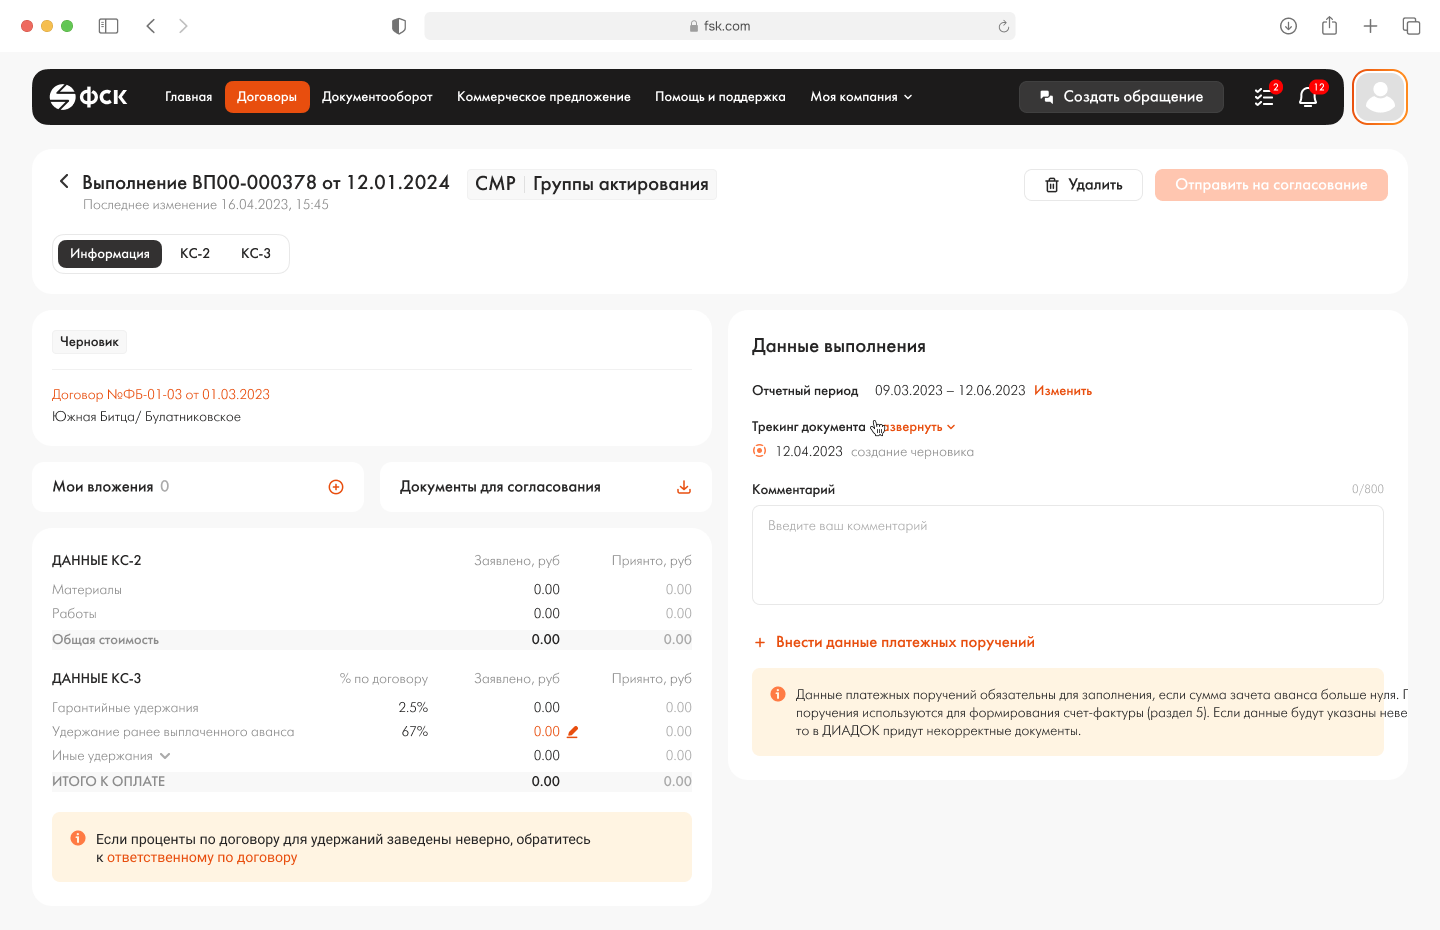This screenshot has height=930, width=1440.
Task: Open notifications bell with 12 badge
Action: point(1308,97)
